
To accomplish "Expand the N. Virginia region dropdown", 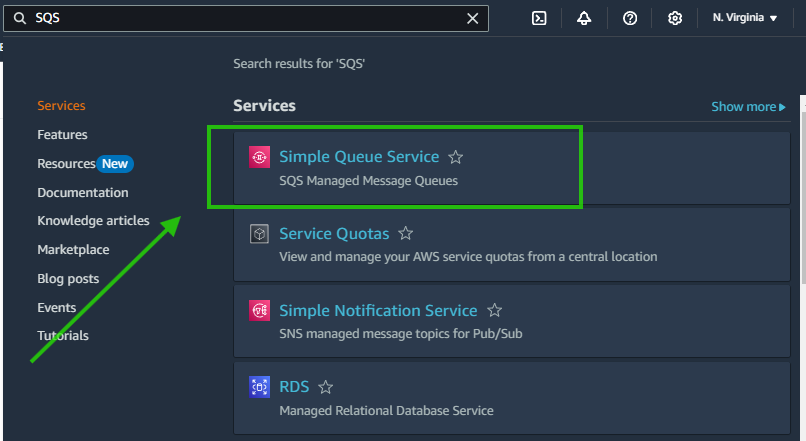I will click(745, 18).
